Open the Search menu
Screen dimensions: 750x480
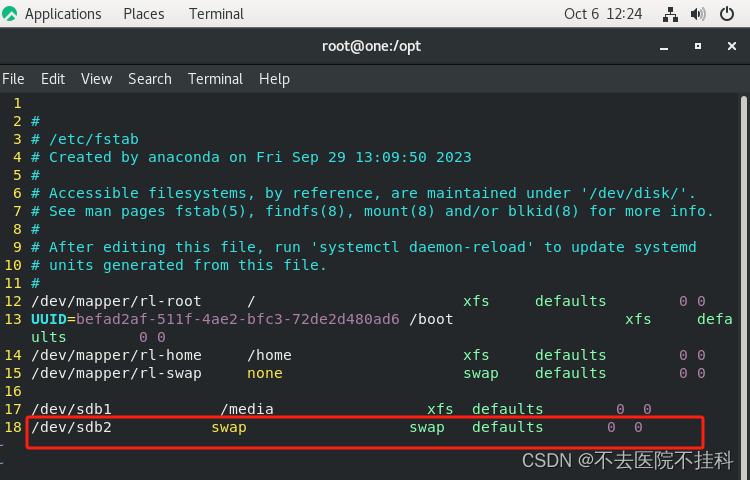pos(150,79)
